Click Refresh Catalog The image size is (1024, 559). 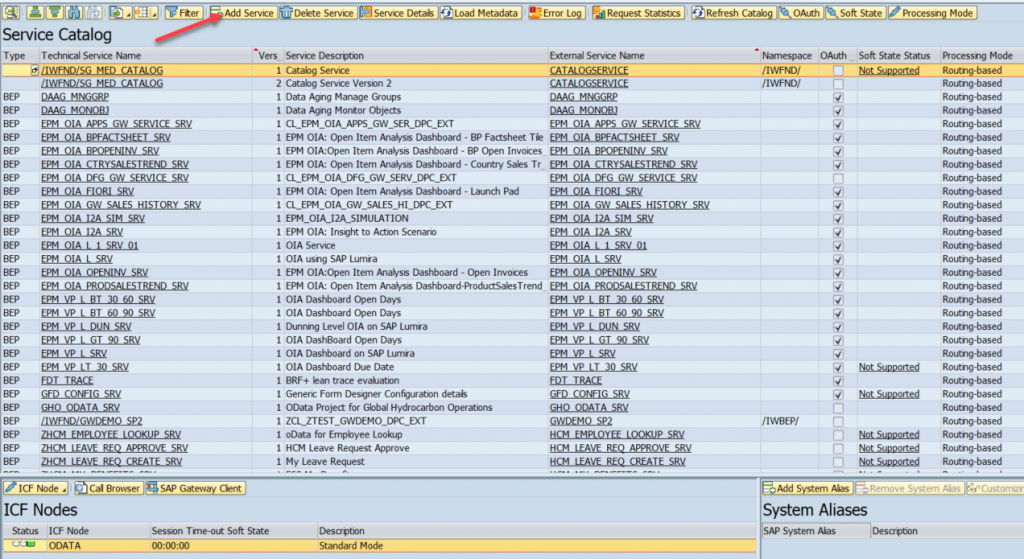(733, 12)
